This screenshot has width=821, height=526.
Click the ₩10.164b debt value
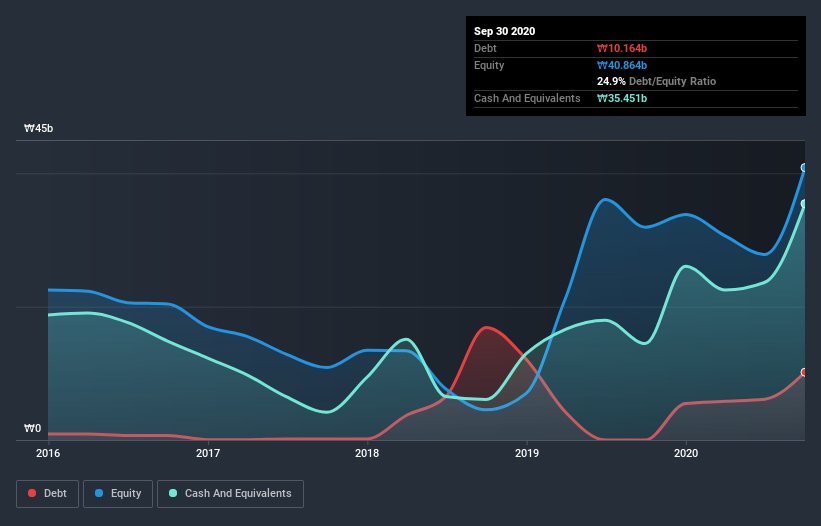coord(622,48)
